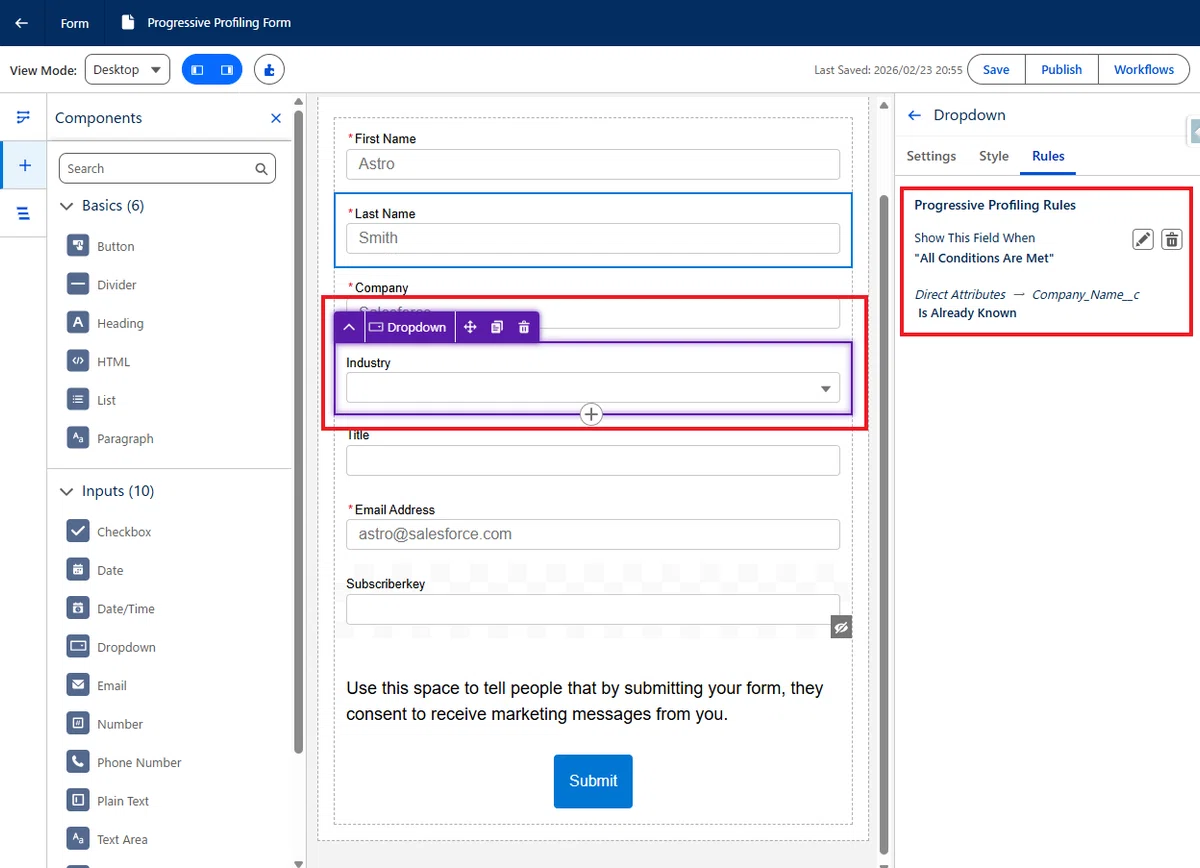1200x868 pixels.
Task: Select the List component icon
Action: coord(78,399)
